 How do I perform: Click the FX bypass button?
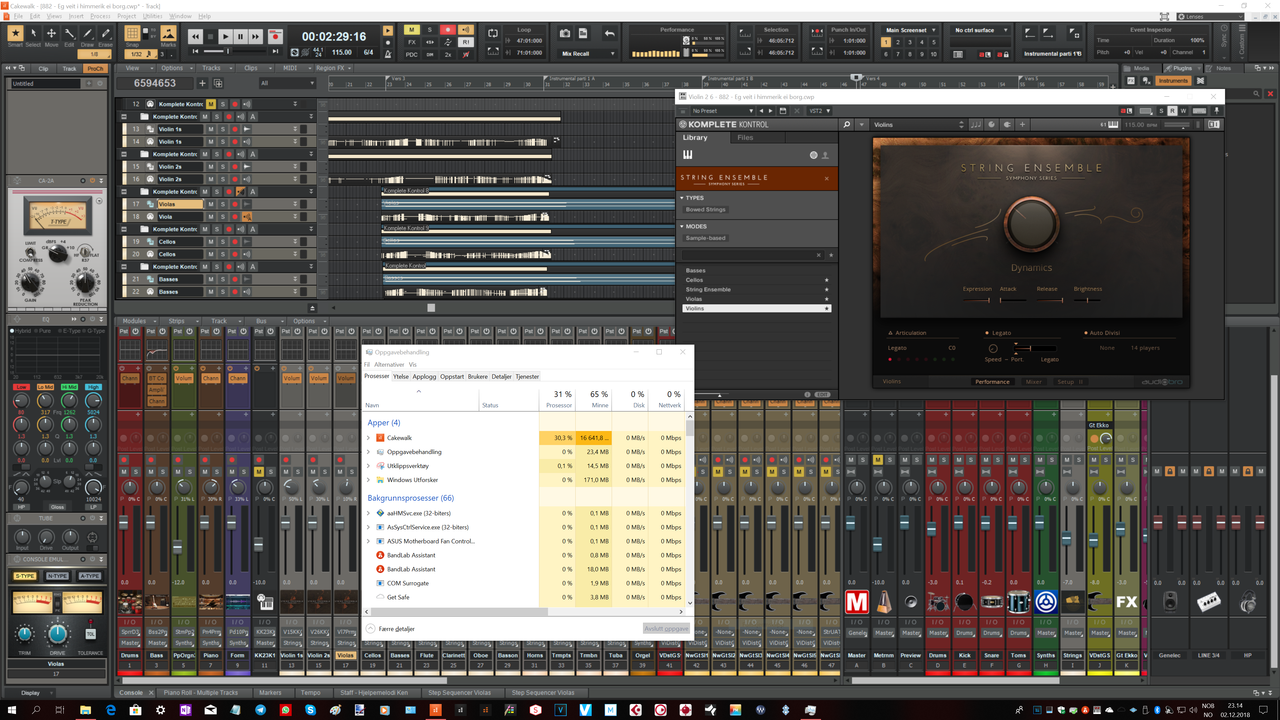click(412, 42)
